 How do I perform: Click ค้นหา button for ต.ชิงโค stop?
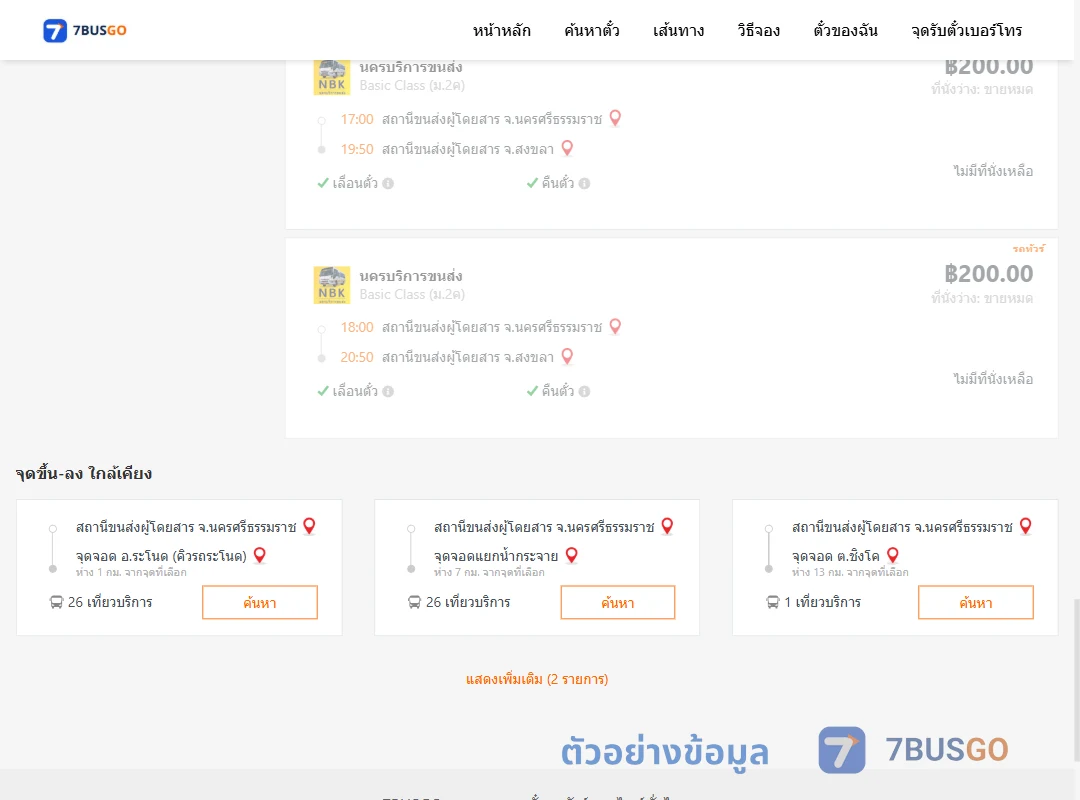click(x=976, y=602)
